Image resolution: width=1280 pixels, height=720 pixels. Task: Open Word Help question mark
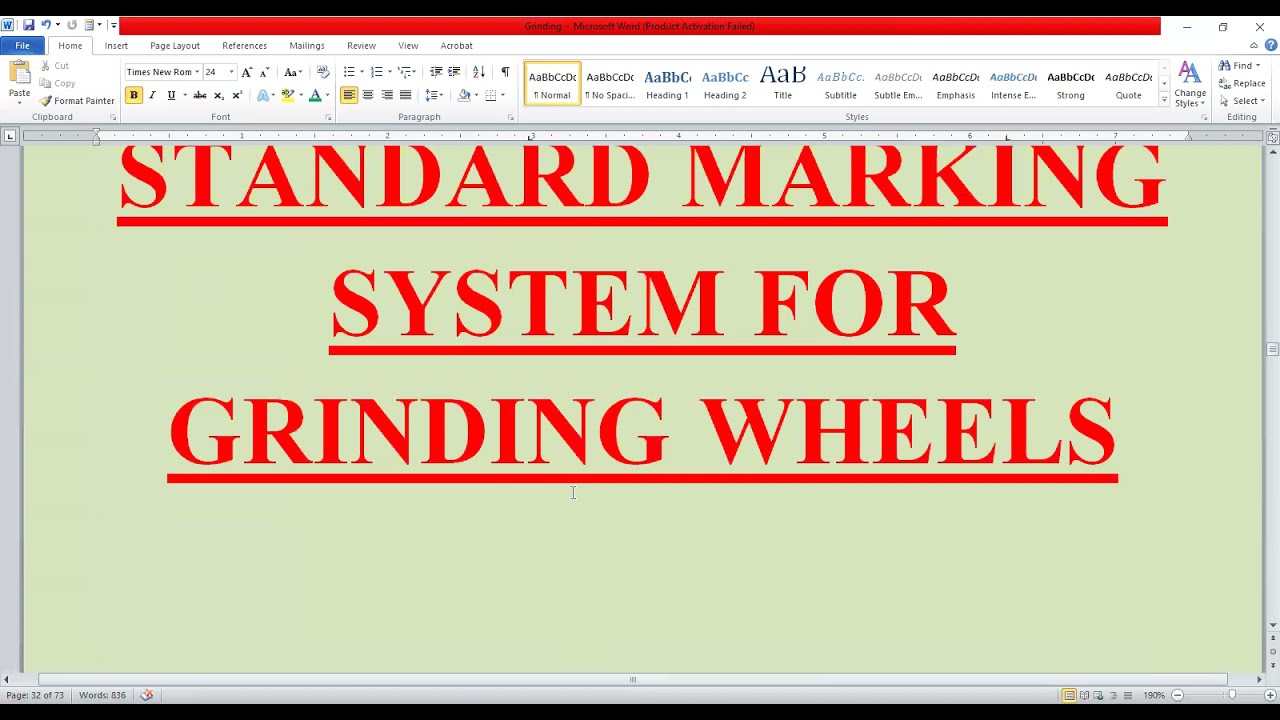coord(1272,45)
